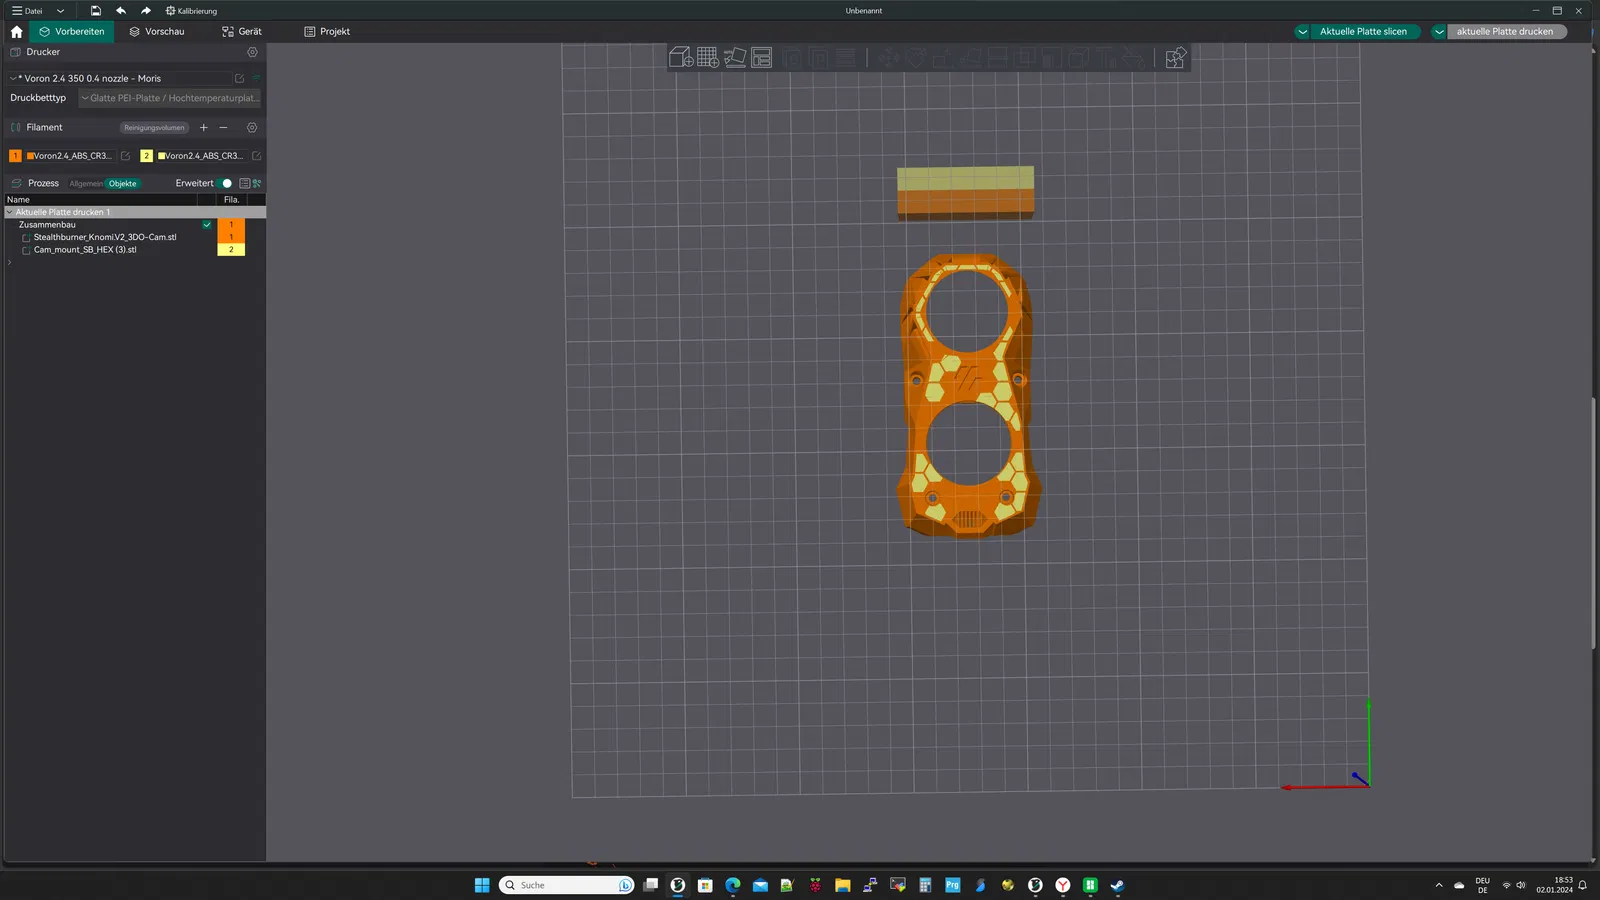Open Microsoft Edge from taskbar

pos(733,885)
